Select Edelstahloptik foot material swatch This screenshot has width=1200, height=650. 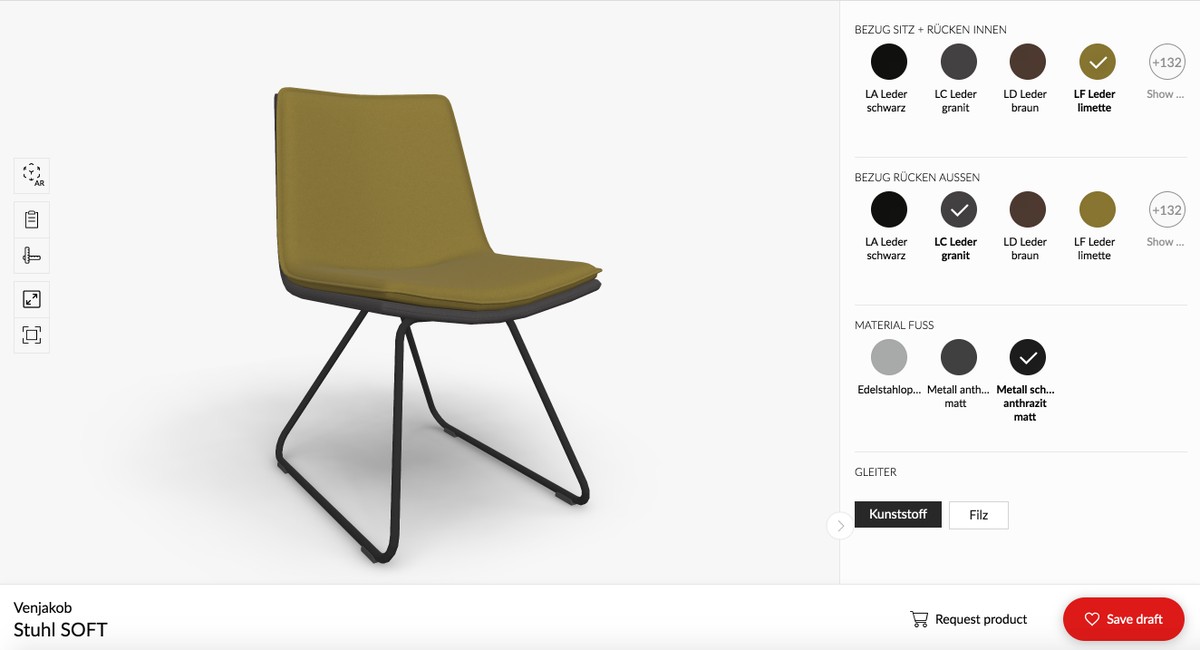point(888,357)
